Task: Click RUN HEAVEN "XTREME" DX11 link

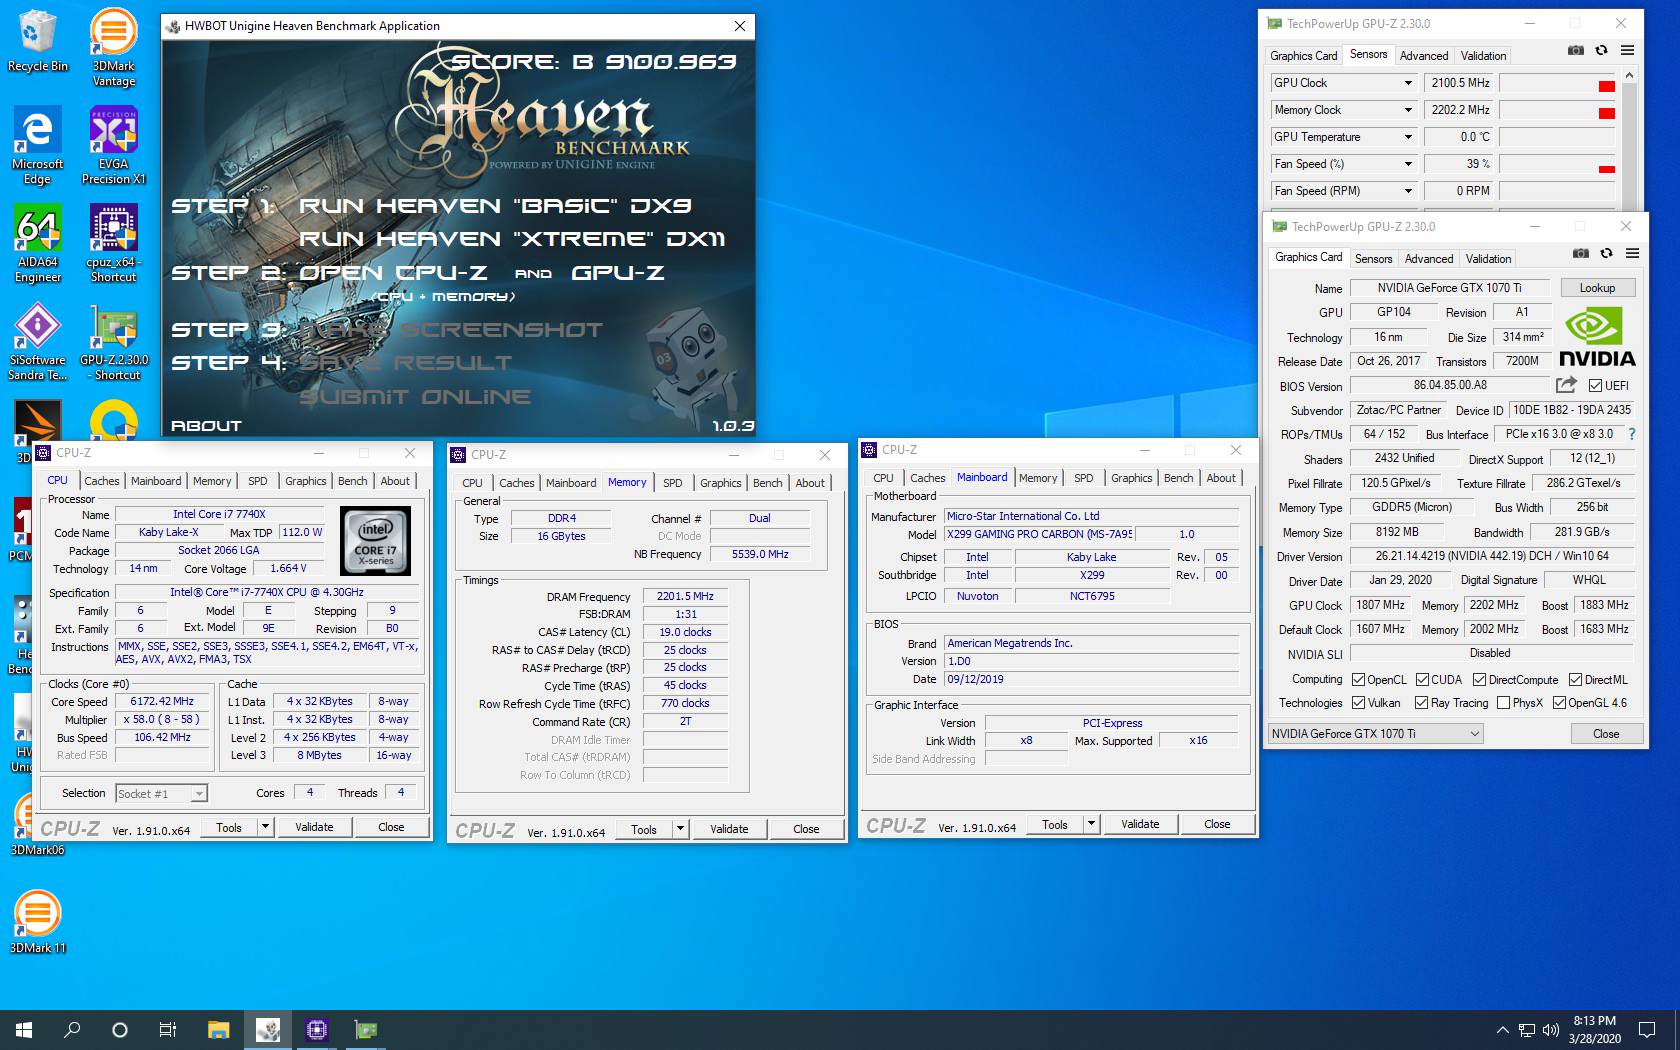Action: [x=511, y=239]
